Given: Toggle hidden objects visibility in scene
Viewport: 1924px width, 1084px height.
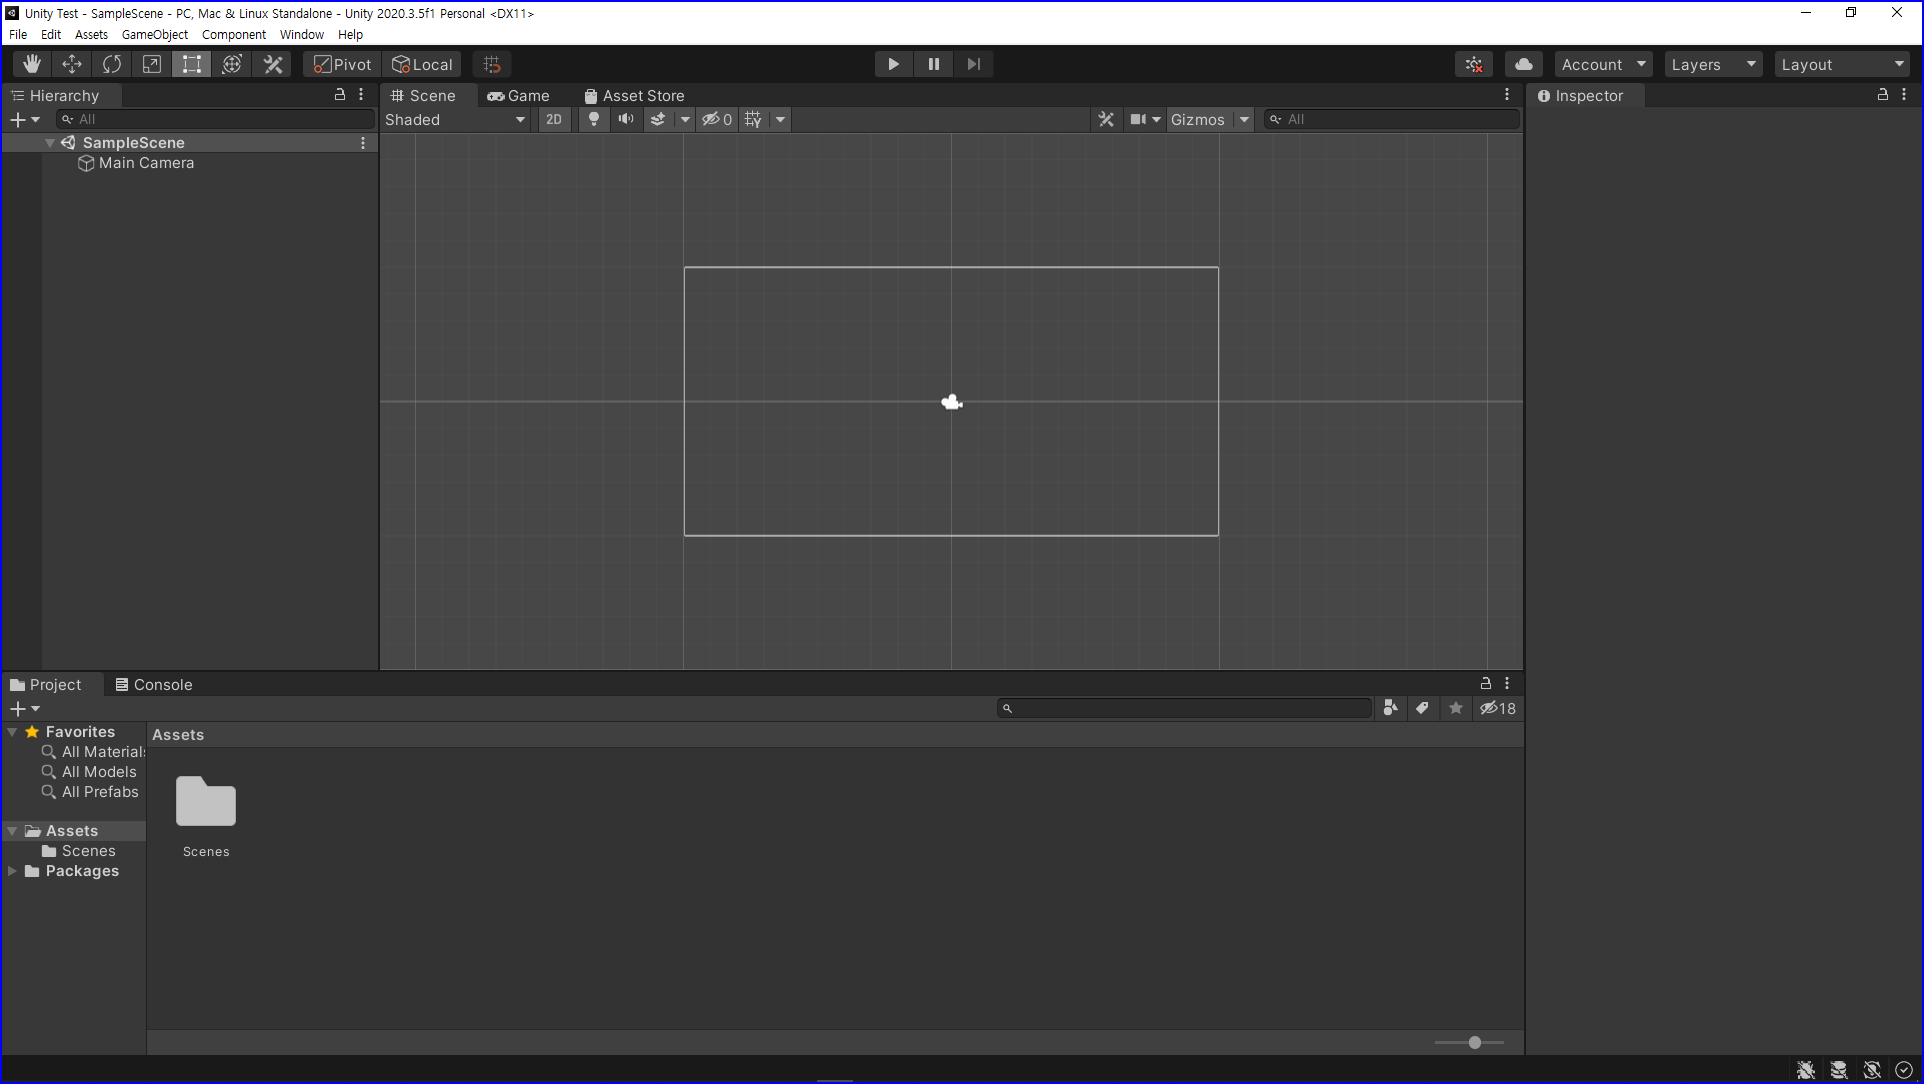Looking at the screenshot, I should click(717, 119).
